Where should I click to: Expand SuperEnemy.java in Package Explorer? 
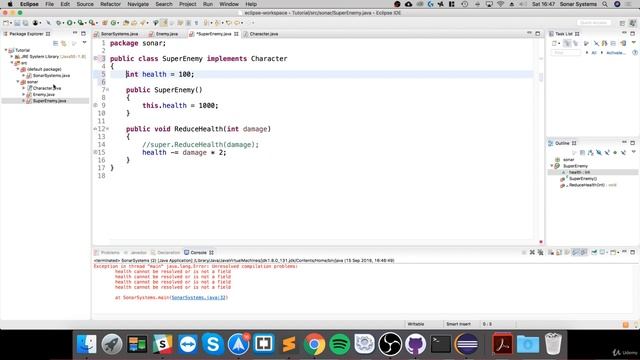tap(23, 100)
